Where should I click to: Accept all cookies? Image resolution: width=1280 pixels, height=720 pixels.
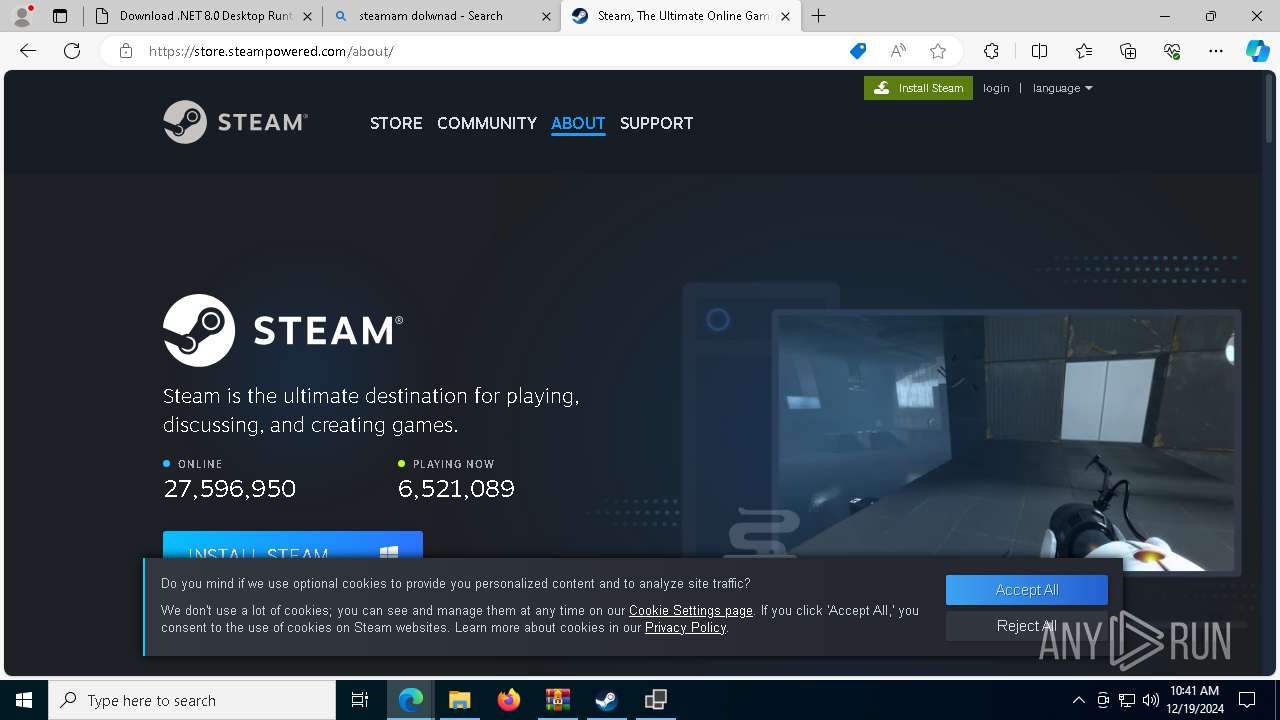pos(1027,590)
